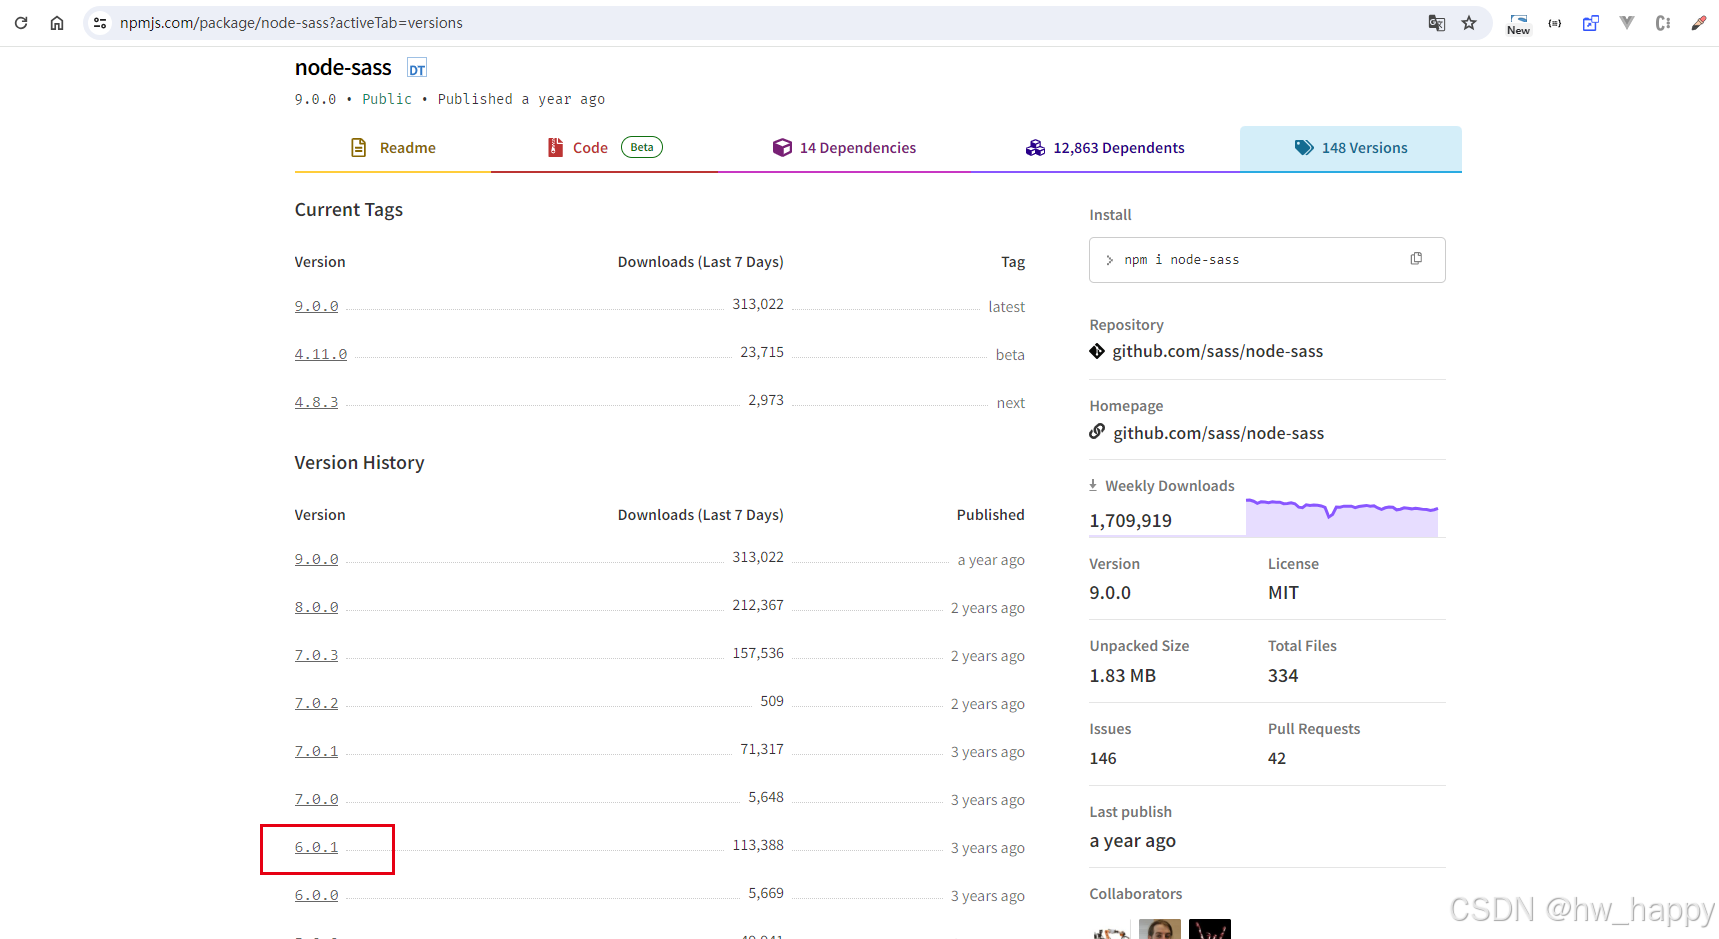Open version 7.0.2 link
Screen dimensions: 1719x939
316,704
